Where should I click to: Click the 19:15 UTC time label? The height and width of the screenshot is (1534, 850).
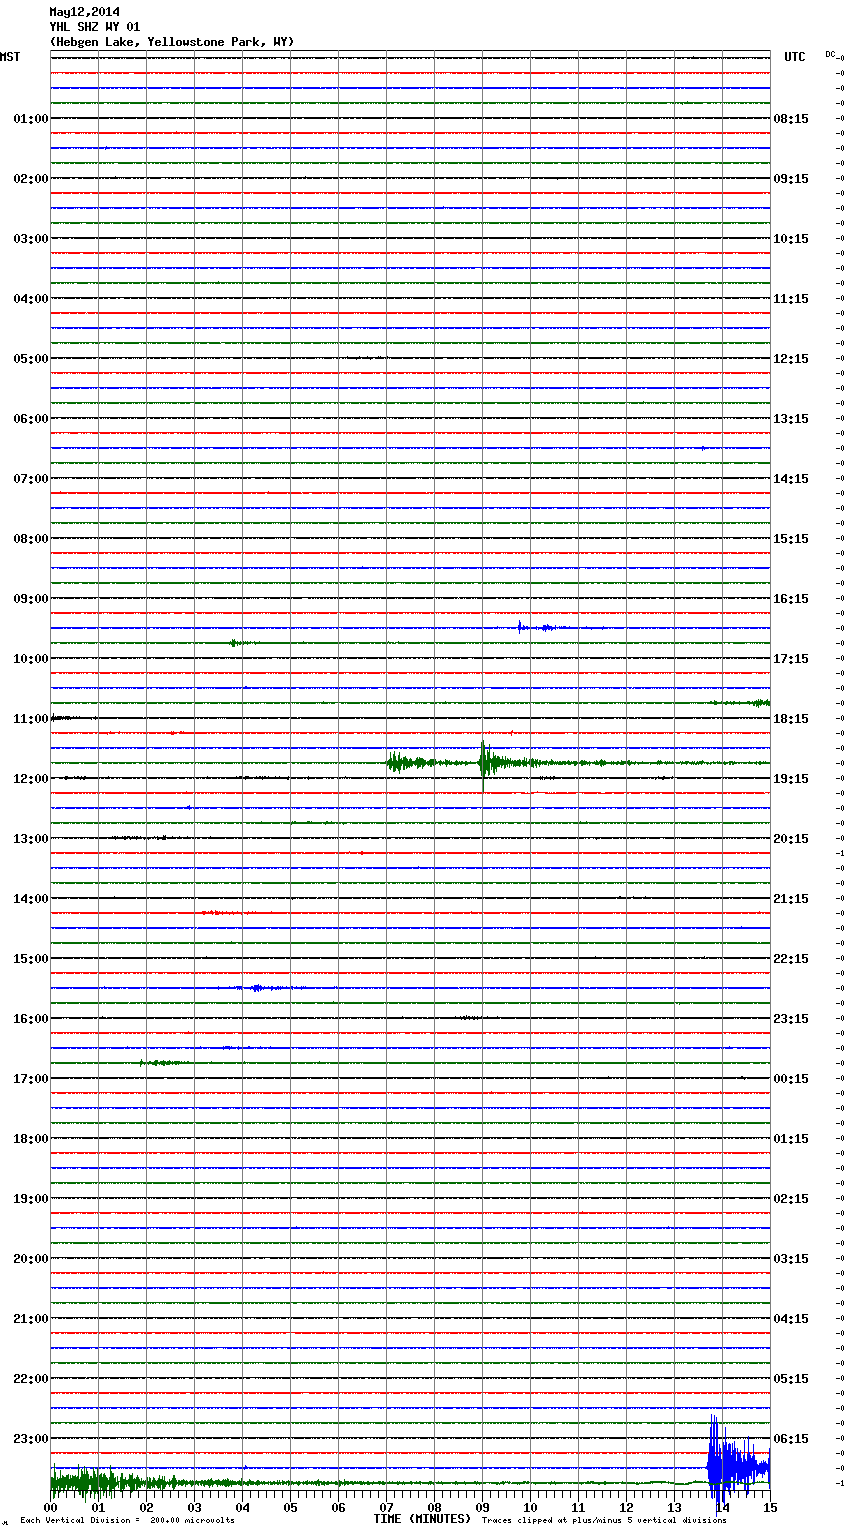tap(791, 778)
